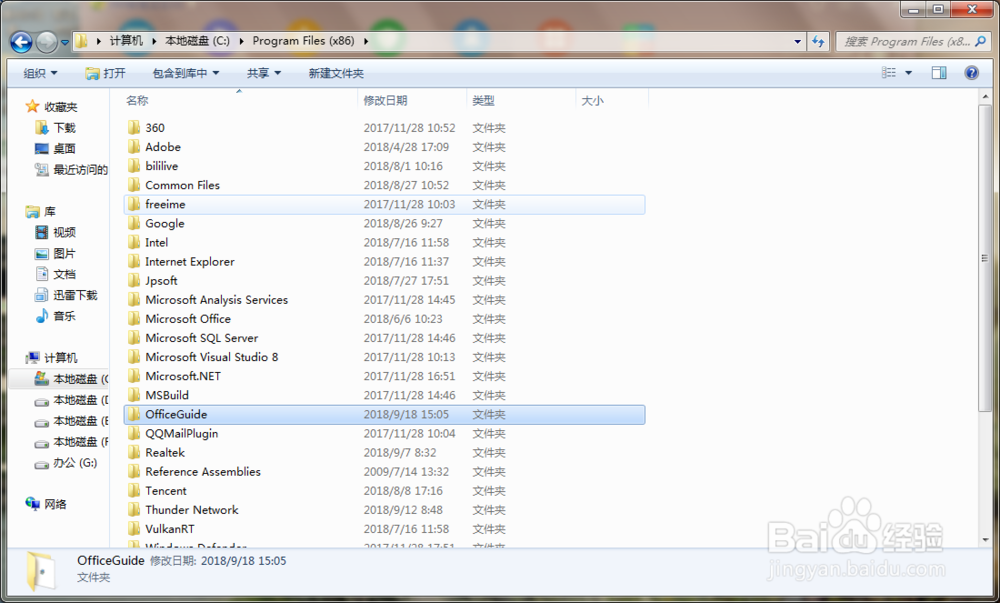This screenshot has width=1000, height=603.
Task: Select Reference Assemblies folder name
Action: (203, 472)
